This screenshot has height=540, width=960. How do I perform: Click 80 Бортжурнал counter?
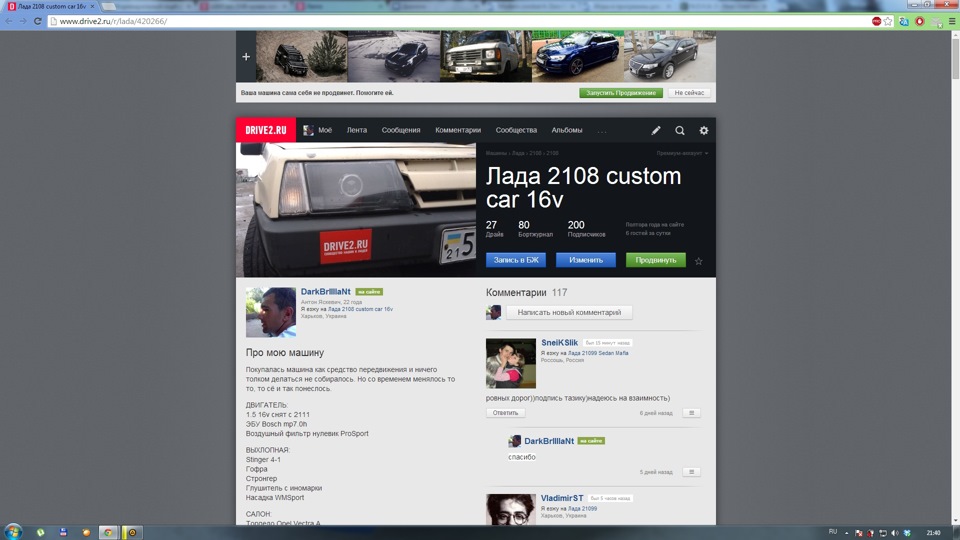(535, 229)
